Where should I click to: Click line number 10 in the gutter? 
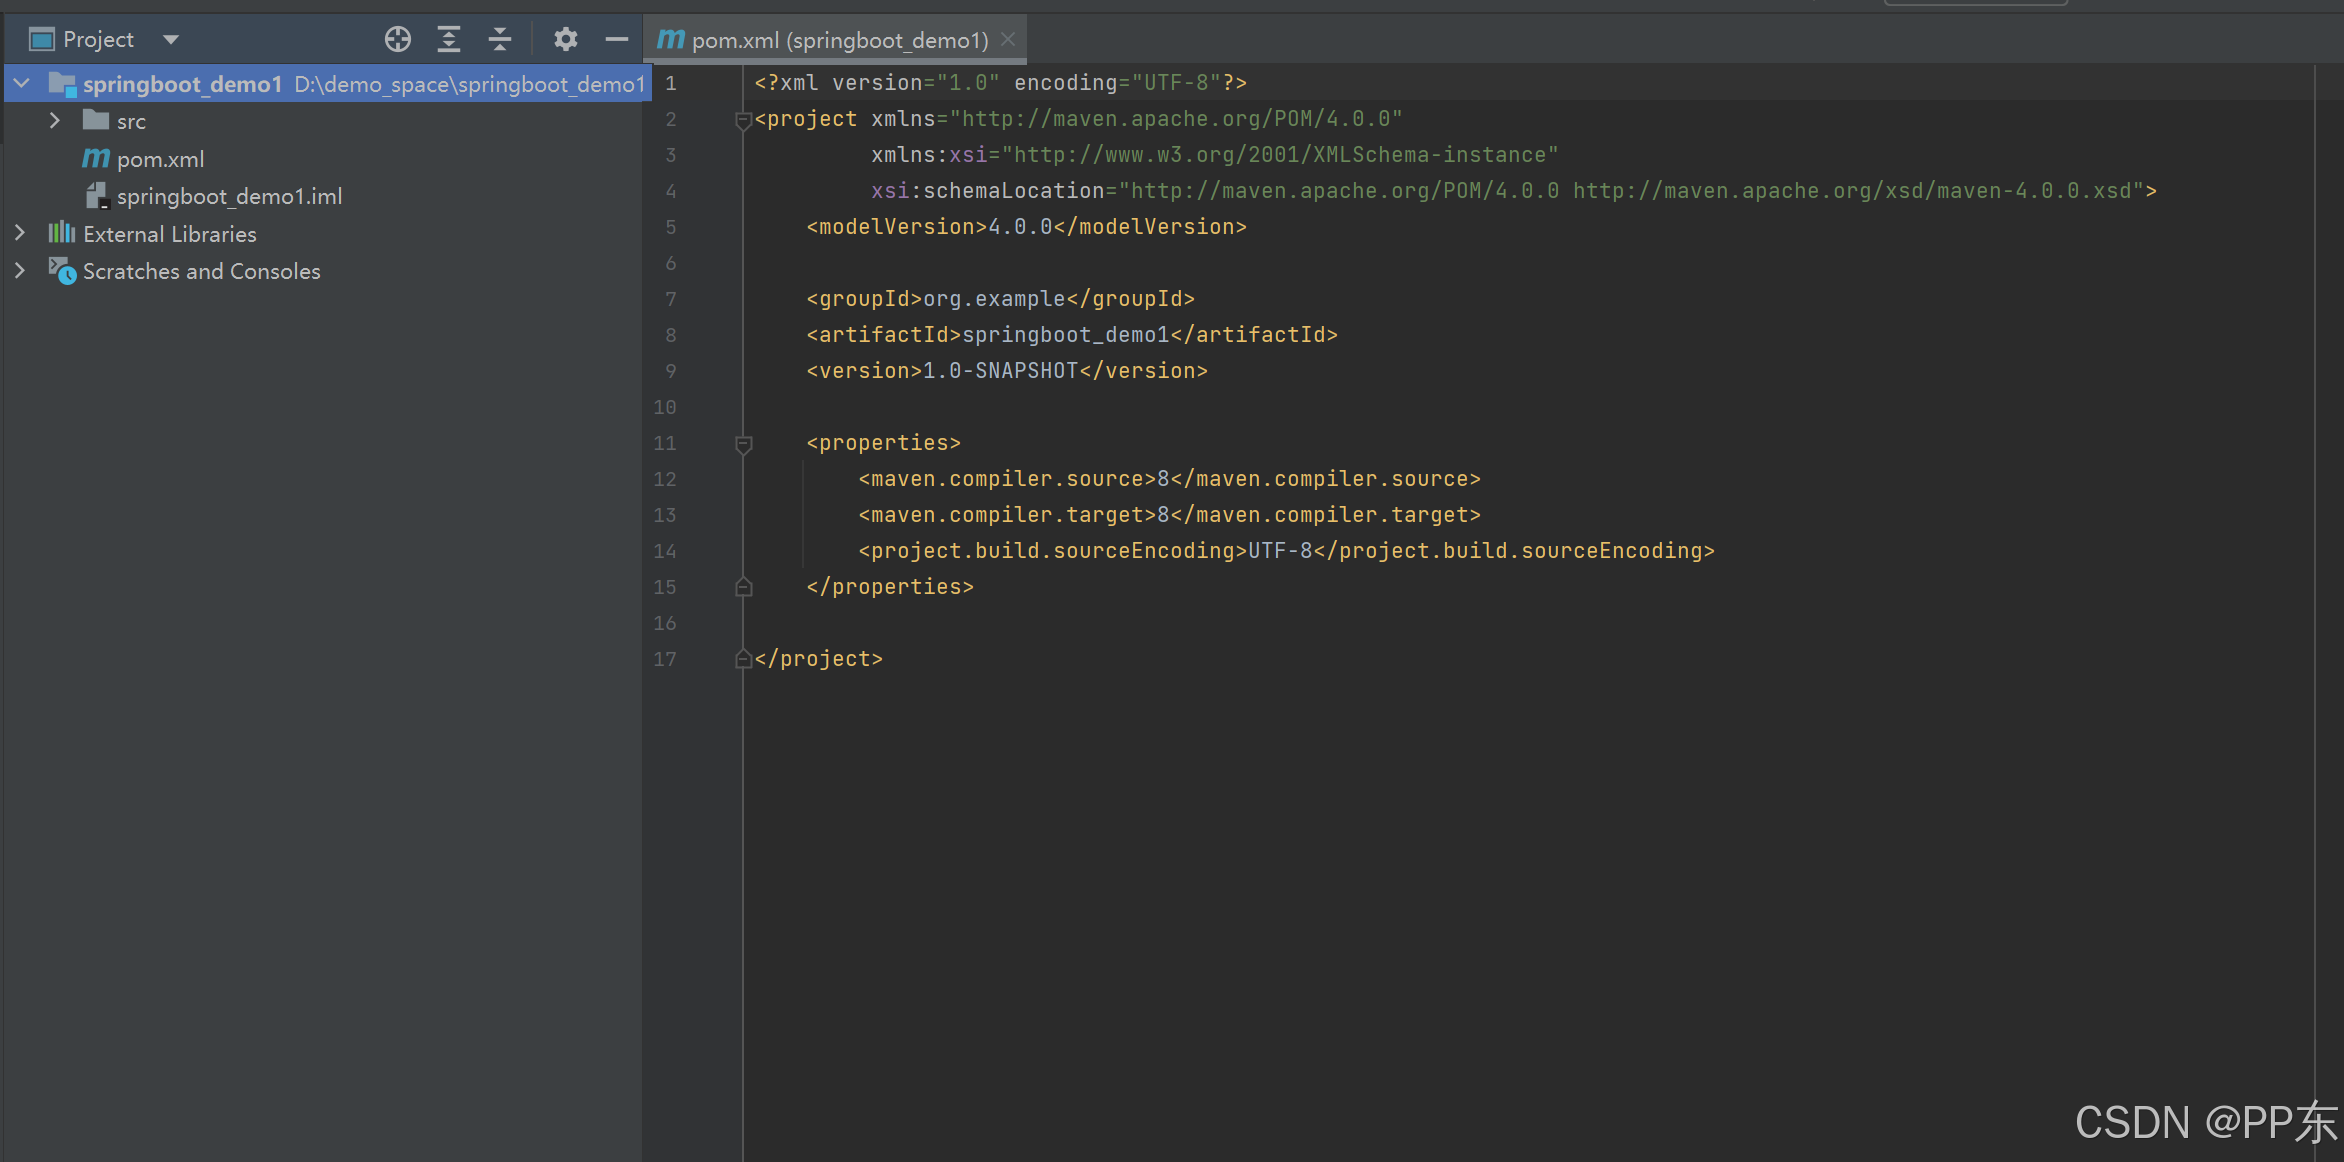(665, 407)
